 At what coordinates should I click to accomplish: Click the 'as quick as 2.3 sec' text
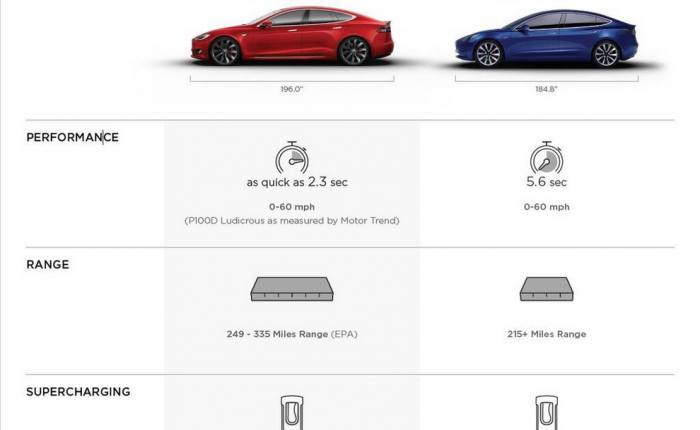(x=297, y=182)
